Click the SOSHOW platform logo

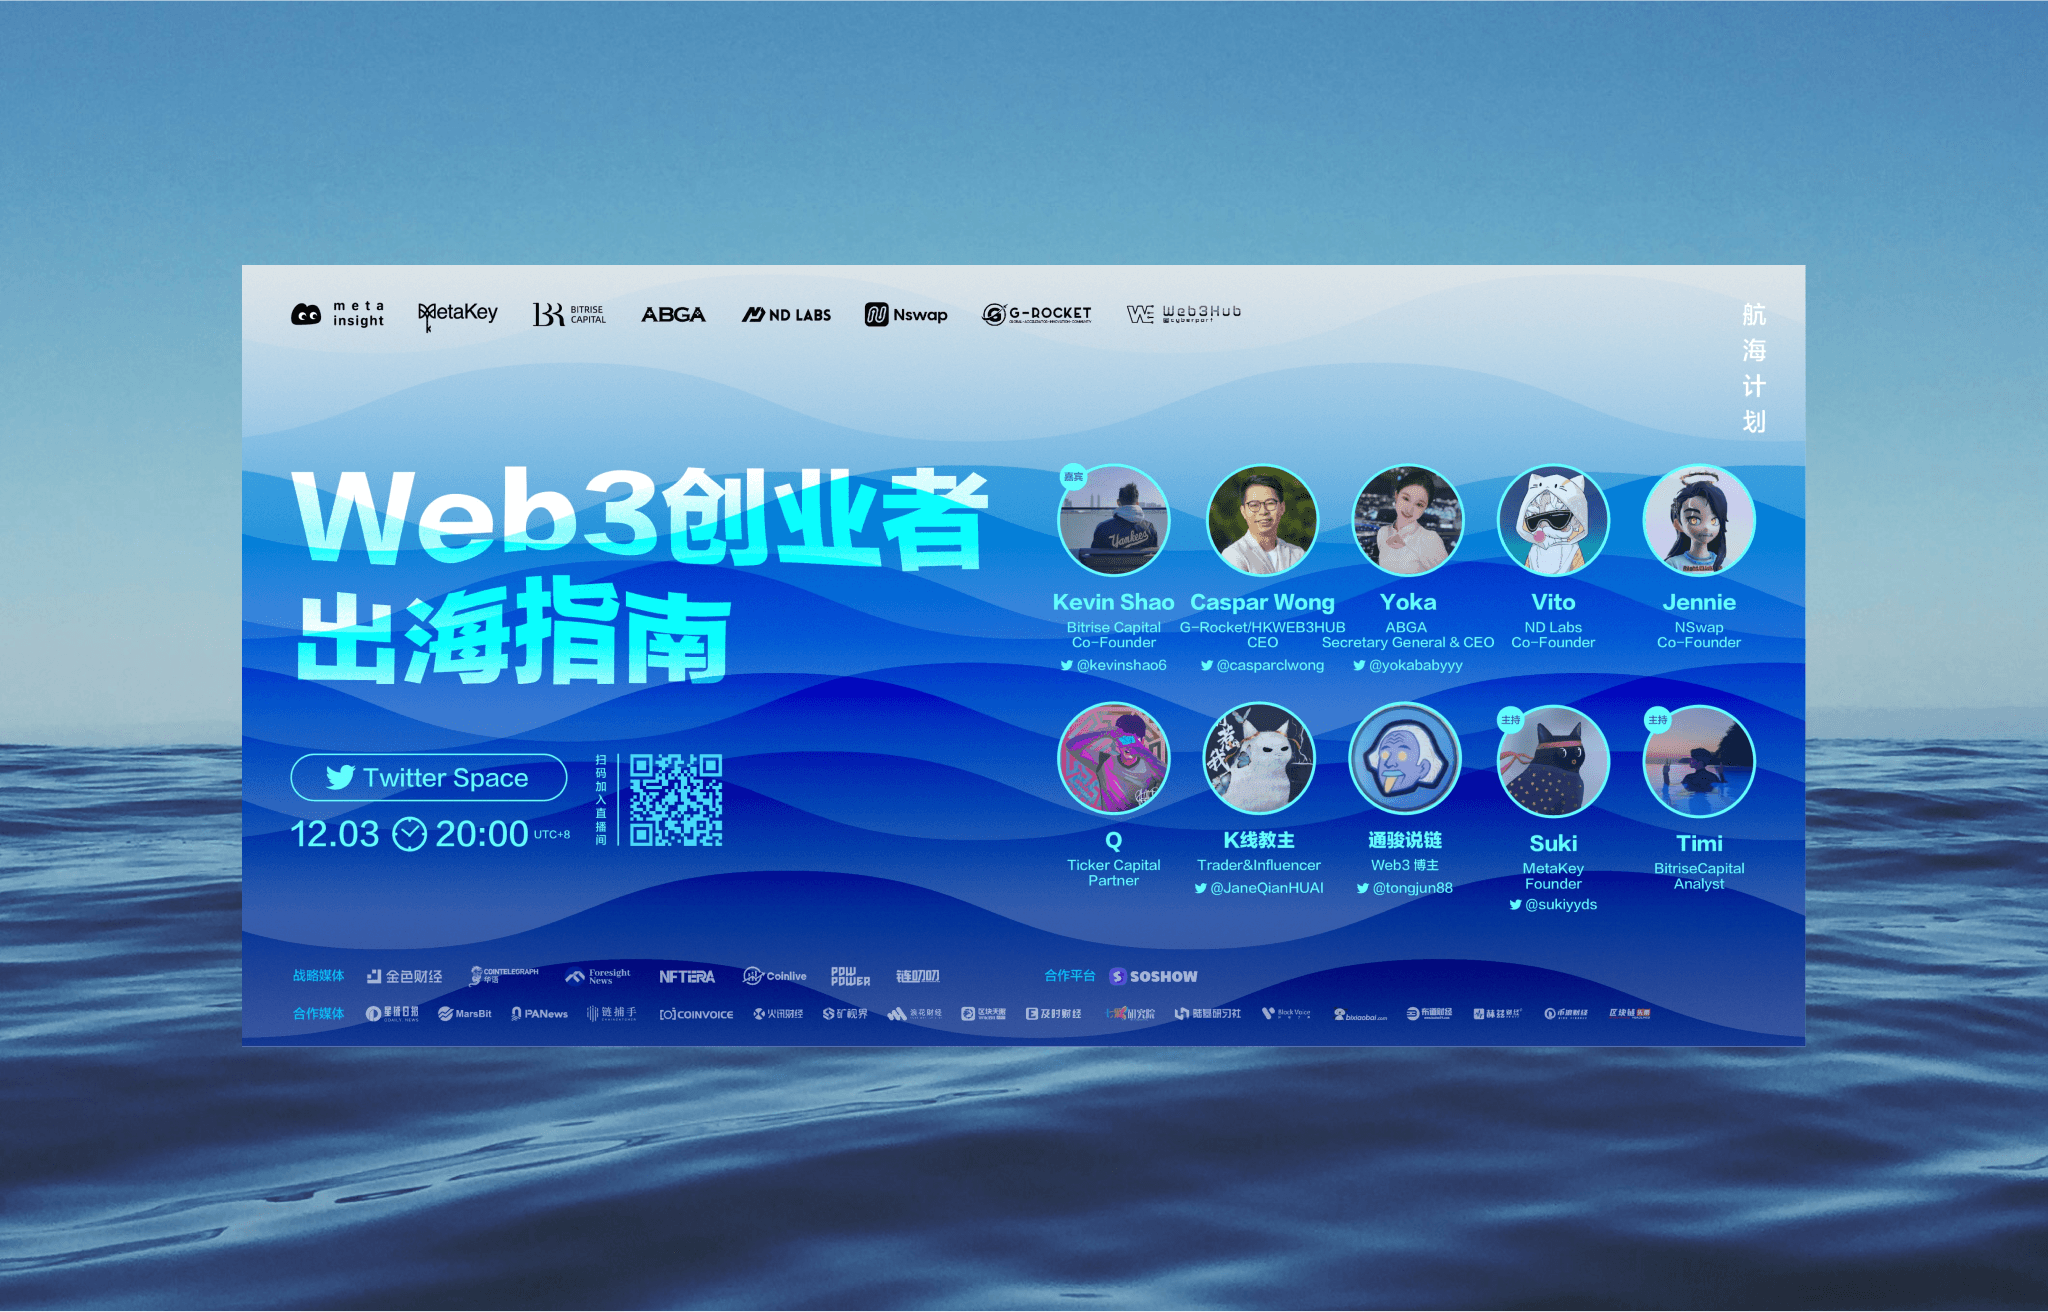tap(1153, 976)
